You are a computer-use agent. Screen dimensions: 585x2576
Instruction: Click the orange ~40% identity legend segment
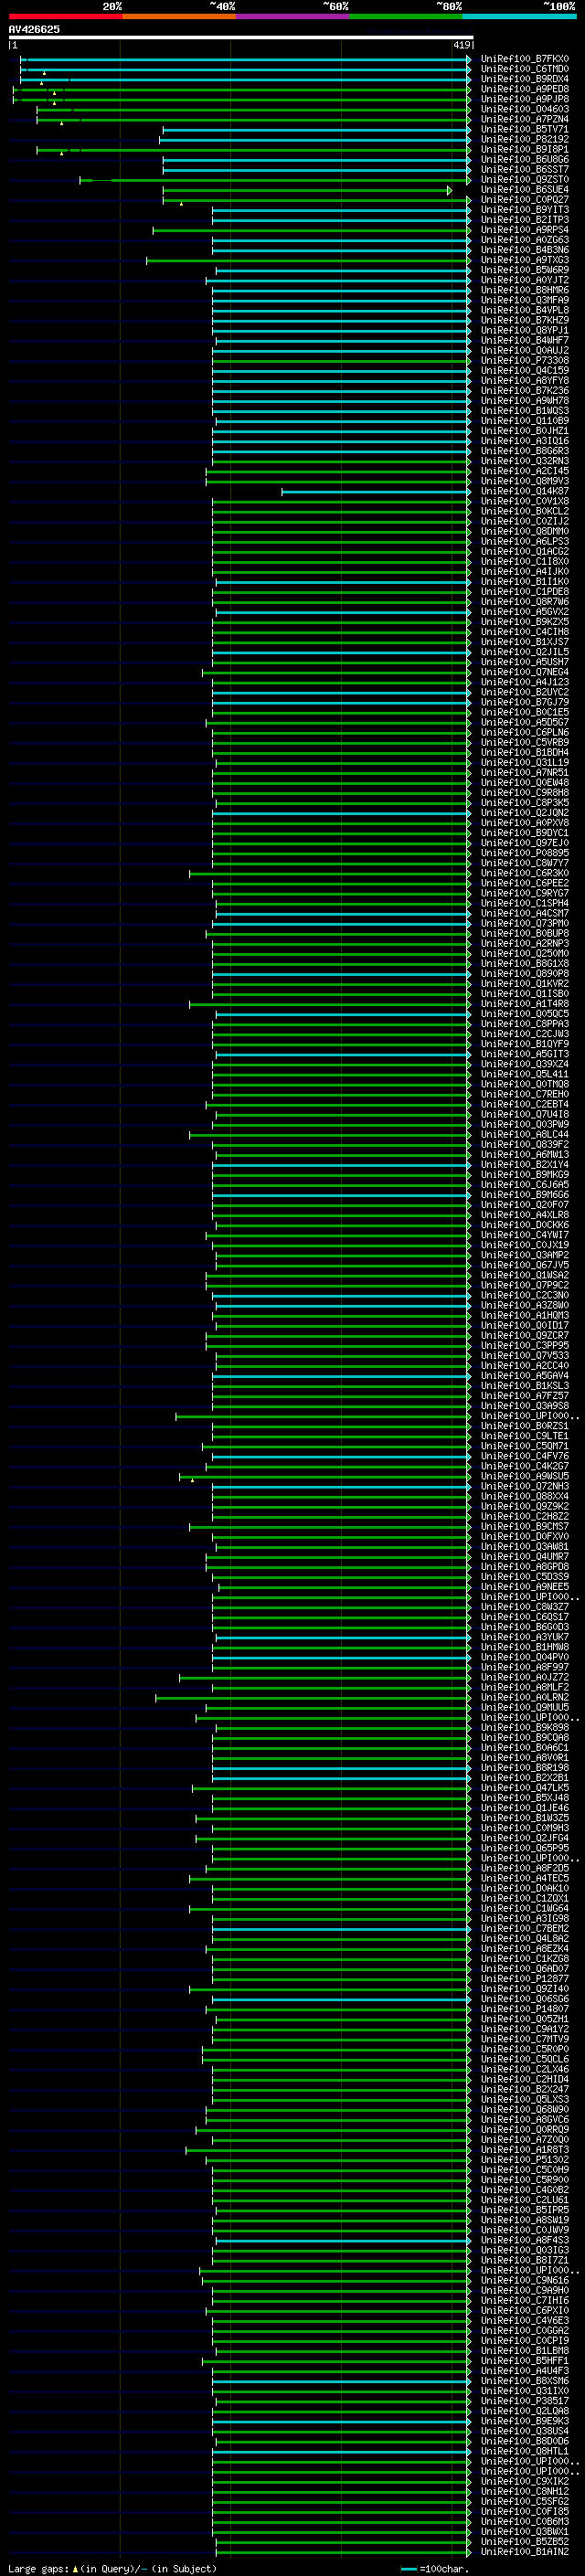click(x=179, y=16)
